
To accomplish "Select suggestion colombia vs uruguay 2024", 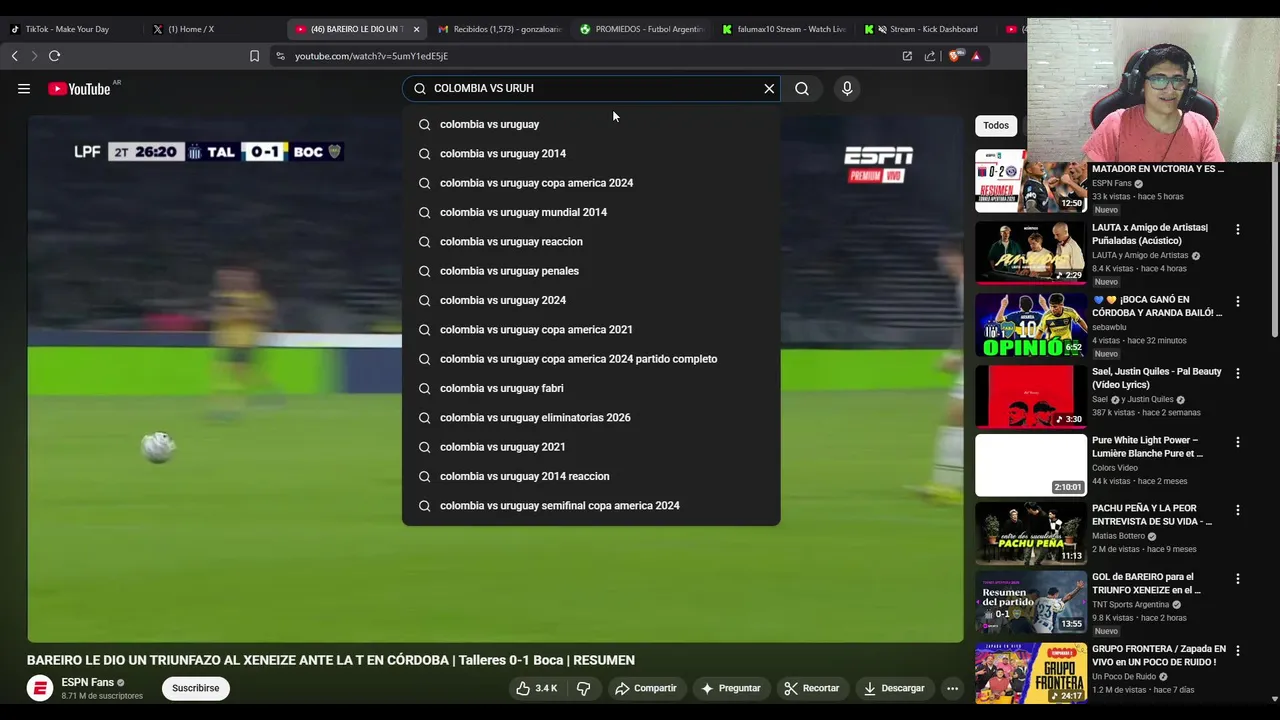I will 591,300.
